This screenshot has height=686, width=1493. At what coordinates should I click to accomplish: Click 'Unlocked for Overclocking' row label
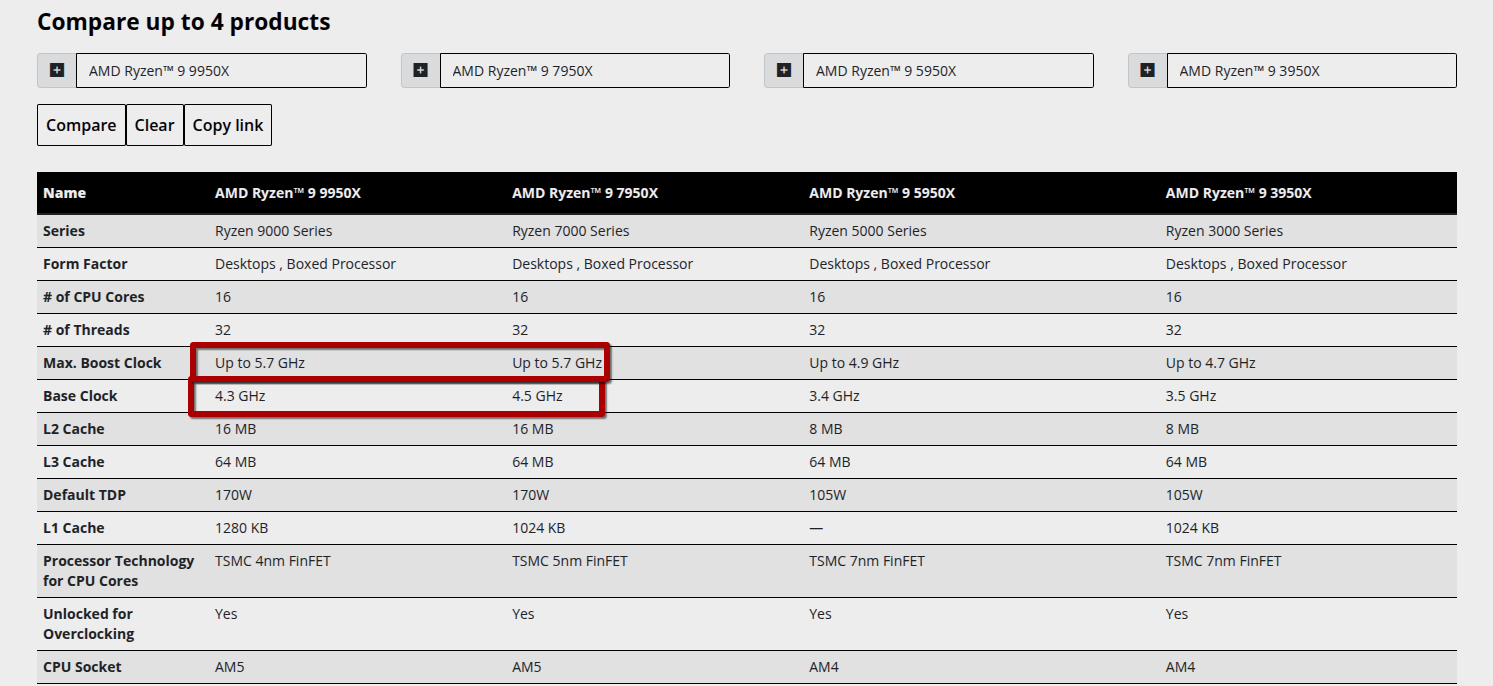tap(88, 624)
